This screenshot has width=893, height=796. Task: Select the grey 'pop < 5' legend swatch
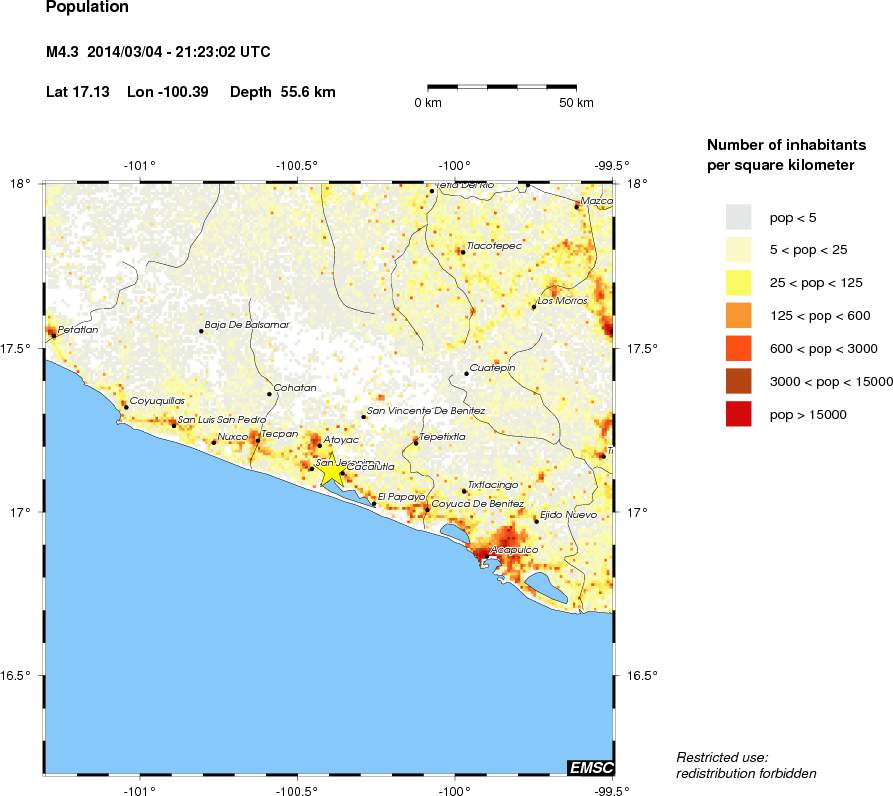(x=738, y=217)
